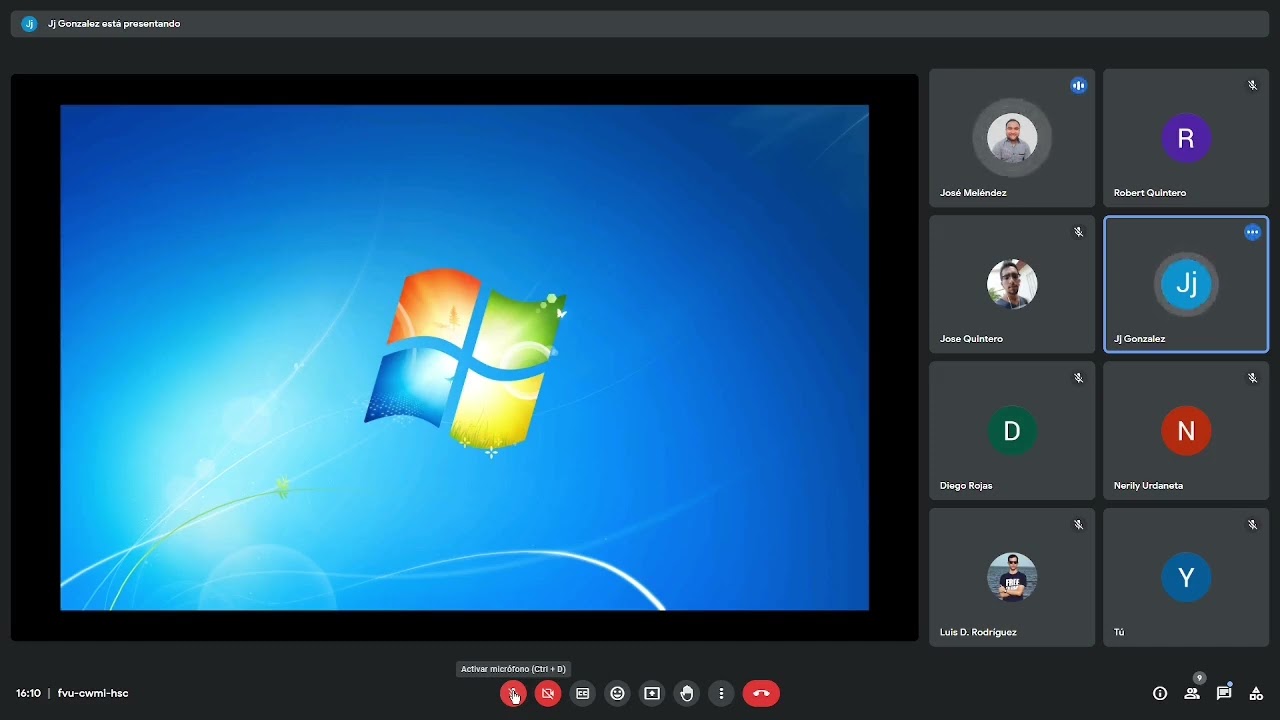The height and width of the screenshot is (720, 1280).
Task: Select José Meléndez's profile photo
Action: coord(1012,138)
